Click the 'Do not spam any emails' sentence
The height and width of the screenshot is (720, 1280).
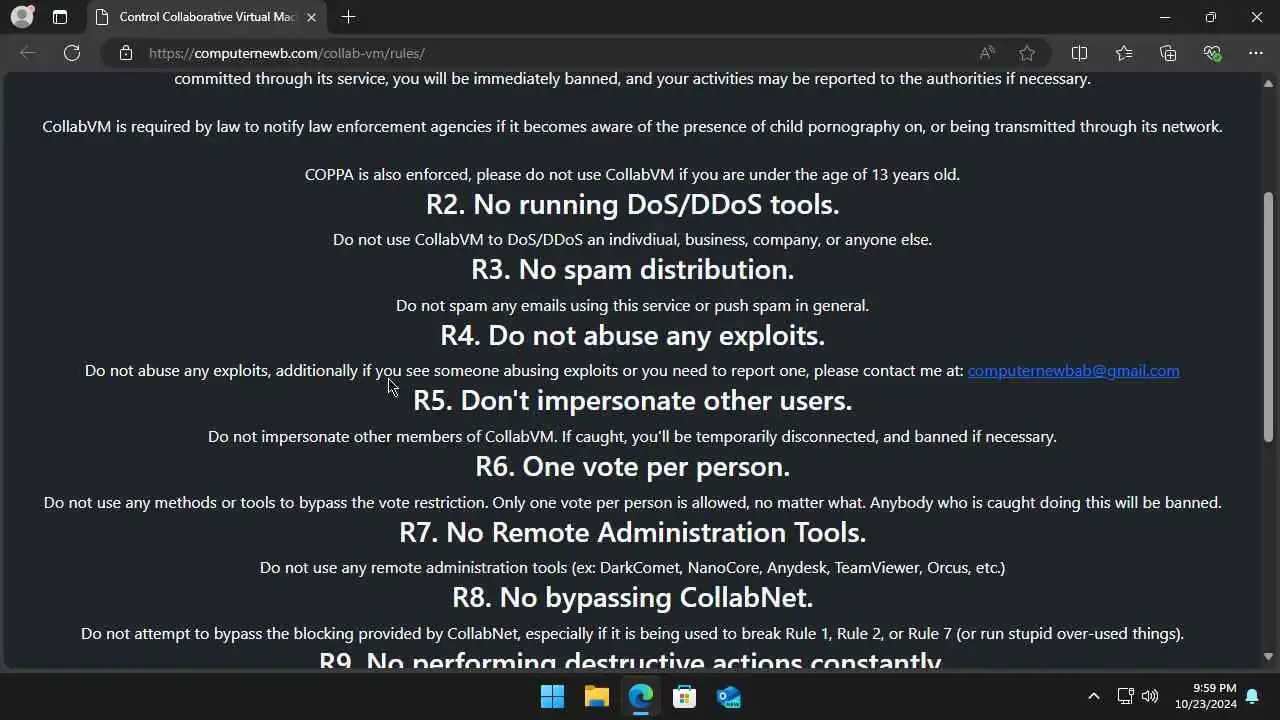coord(632,306)
